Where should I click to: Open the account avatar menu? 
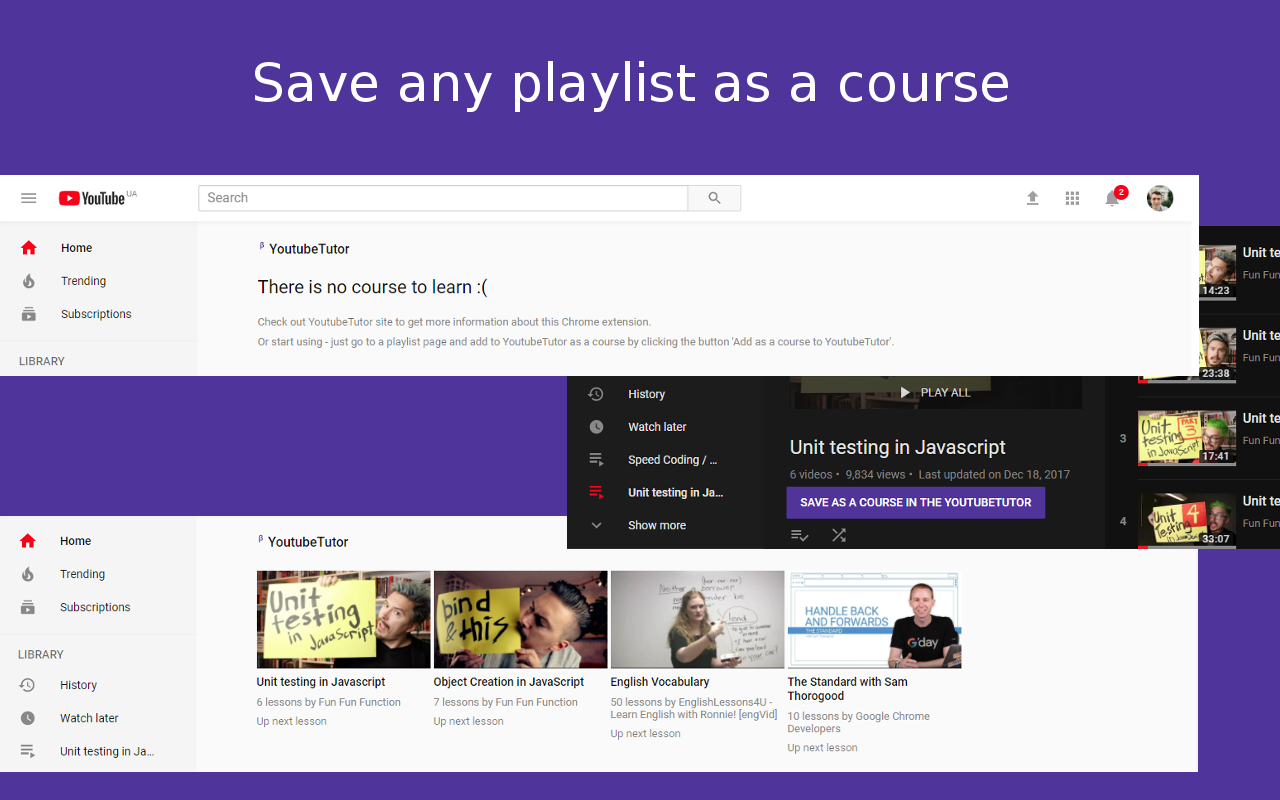pyautogui.click(x=1160, y=198)
